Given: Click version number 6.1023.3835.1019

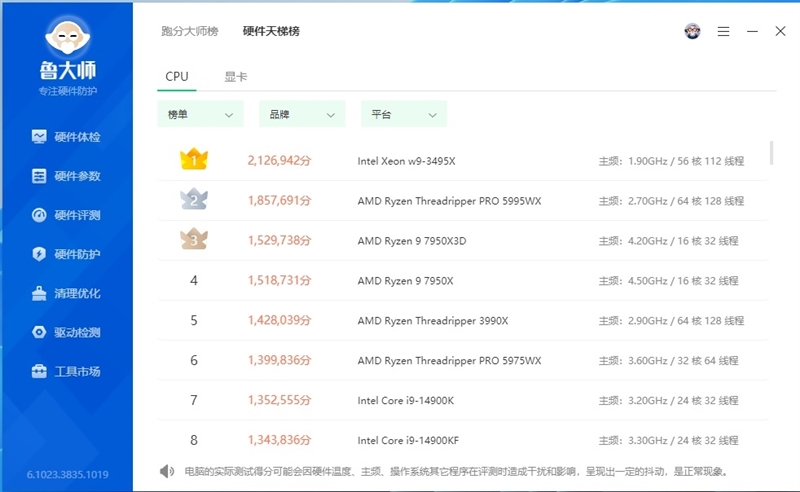Looking at the screenshot, I should click(67, 475).
